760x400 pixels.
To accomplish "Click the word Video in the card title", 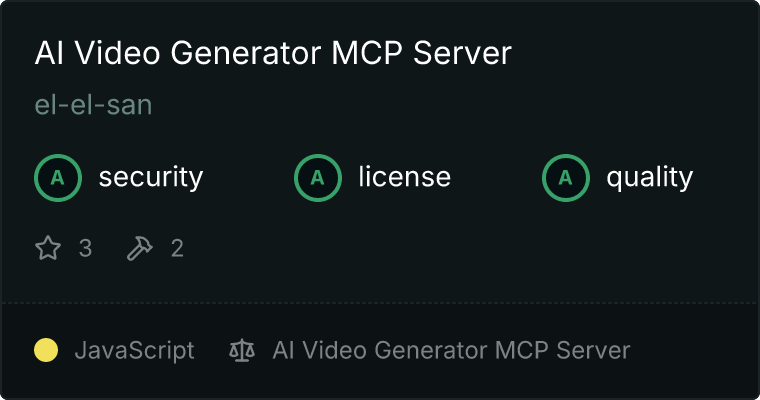I will pyautogui.click(x=117, y=52).
